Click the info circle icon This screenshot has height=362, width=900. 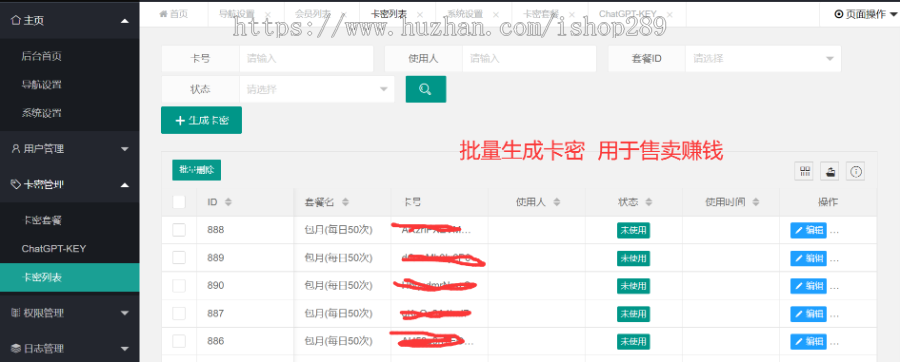[x=856, y=171]
